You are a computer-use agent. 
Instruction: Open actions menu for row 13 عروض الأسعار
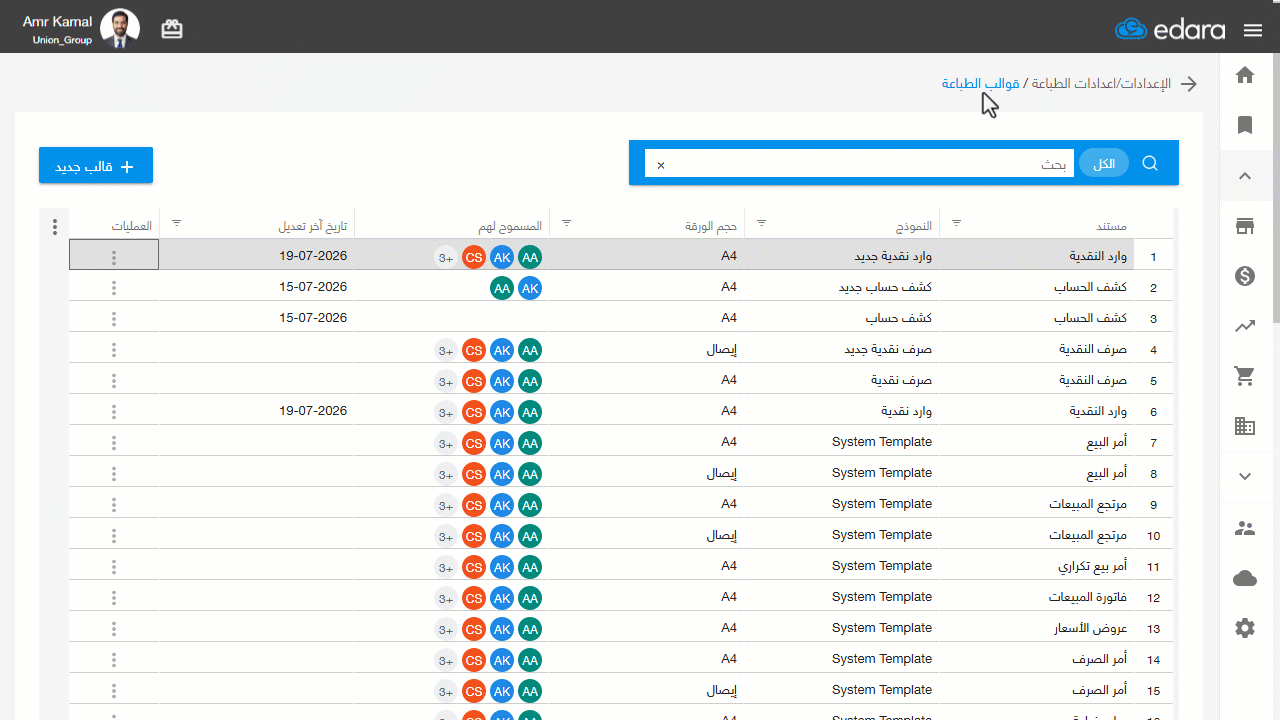tap(114, 629)
